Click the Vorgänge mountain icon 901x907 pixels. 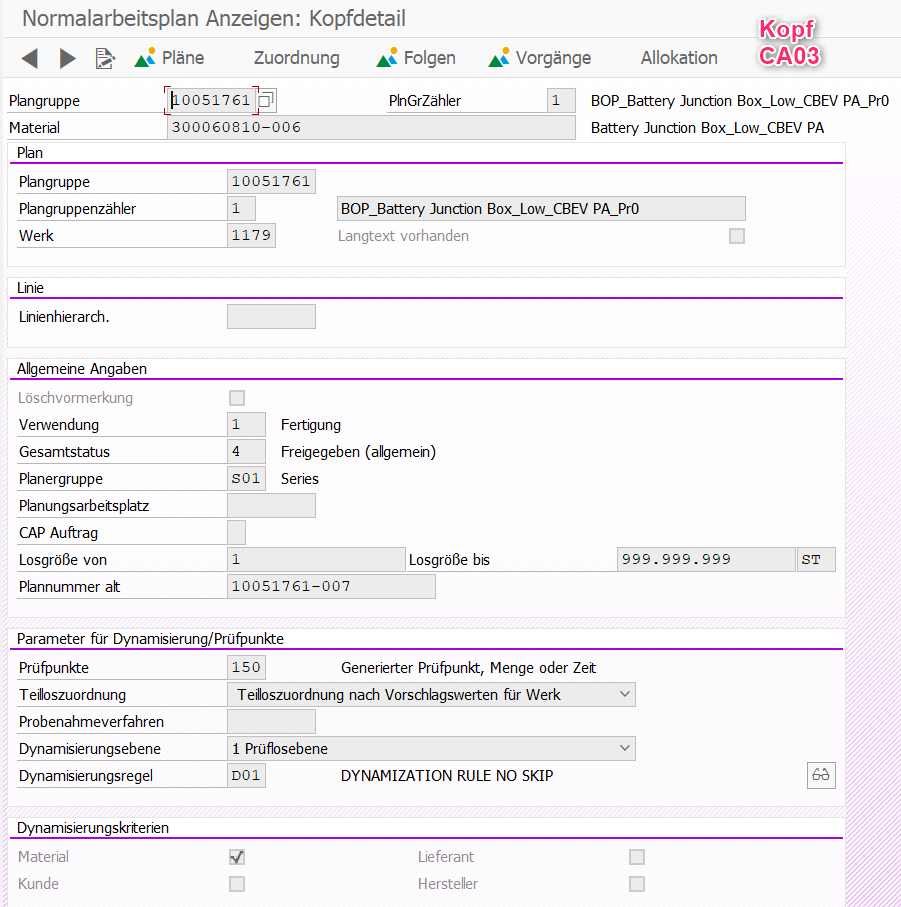(x=499, y=58)
